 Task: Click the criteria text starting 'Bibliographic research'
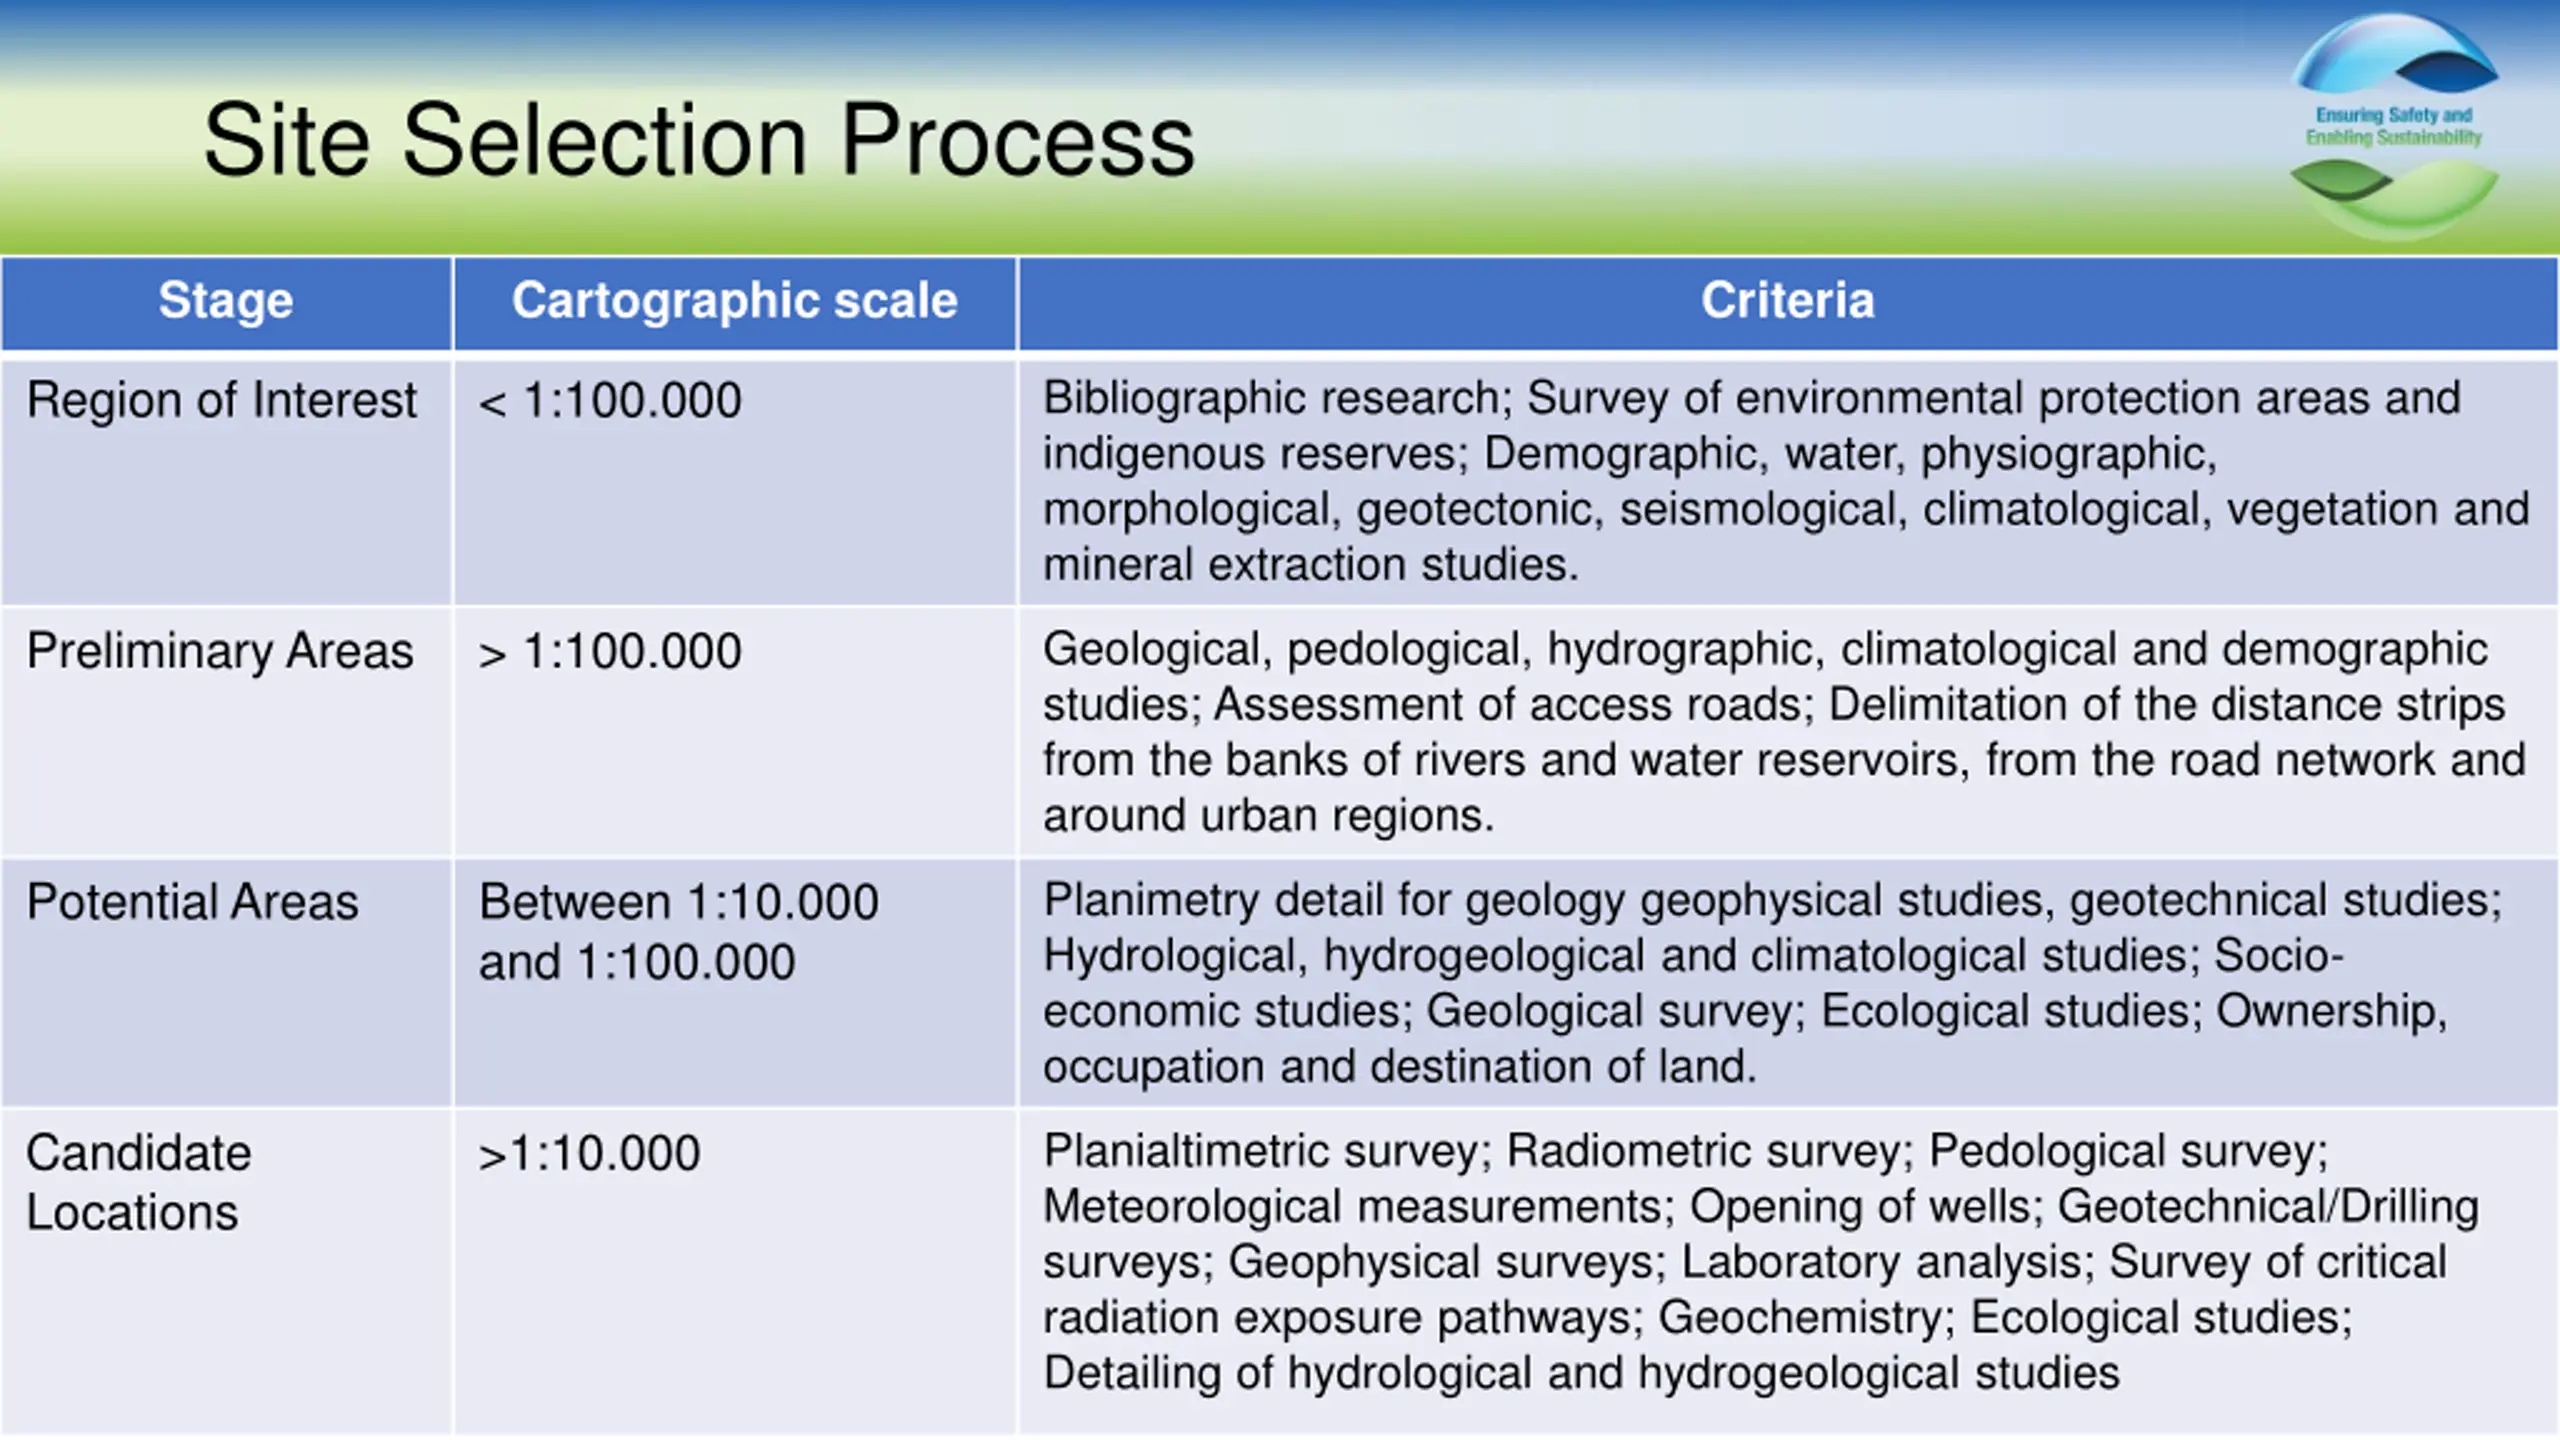coord(1788,481)
